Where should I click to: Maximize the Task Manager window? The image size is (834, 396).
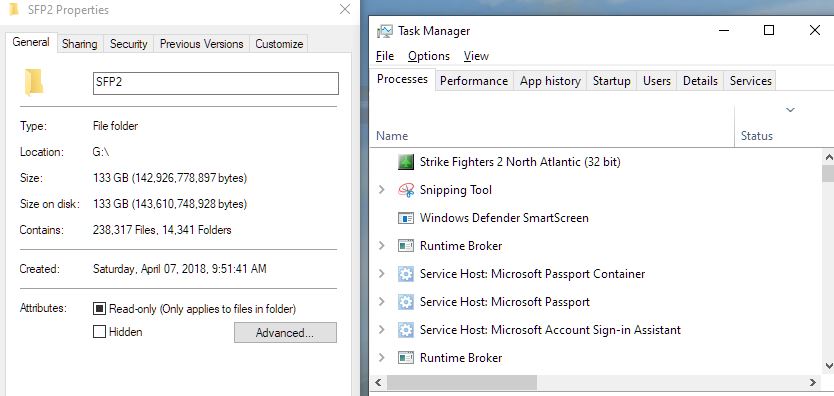[x=769, y=30]
